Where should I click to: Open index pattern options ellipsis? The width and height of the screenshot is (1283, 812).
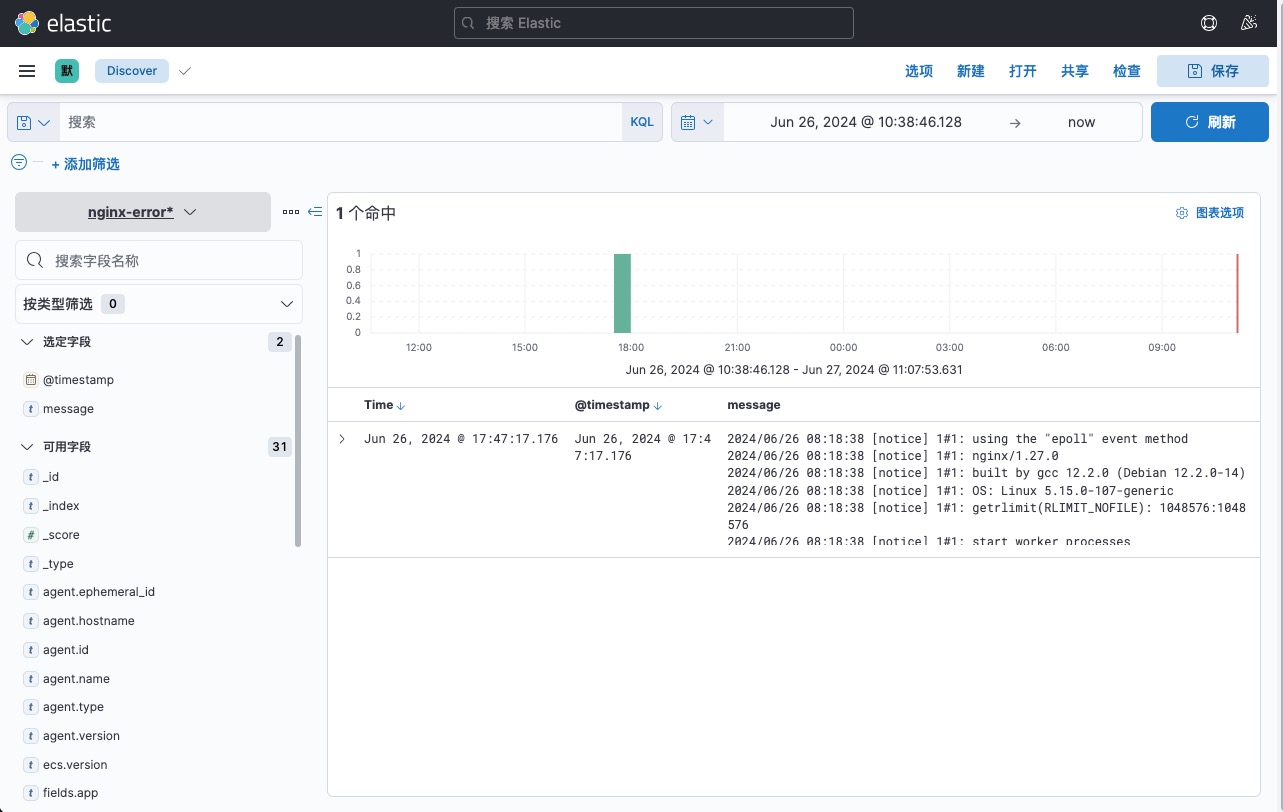[291, 212]
